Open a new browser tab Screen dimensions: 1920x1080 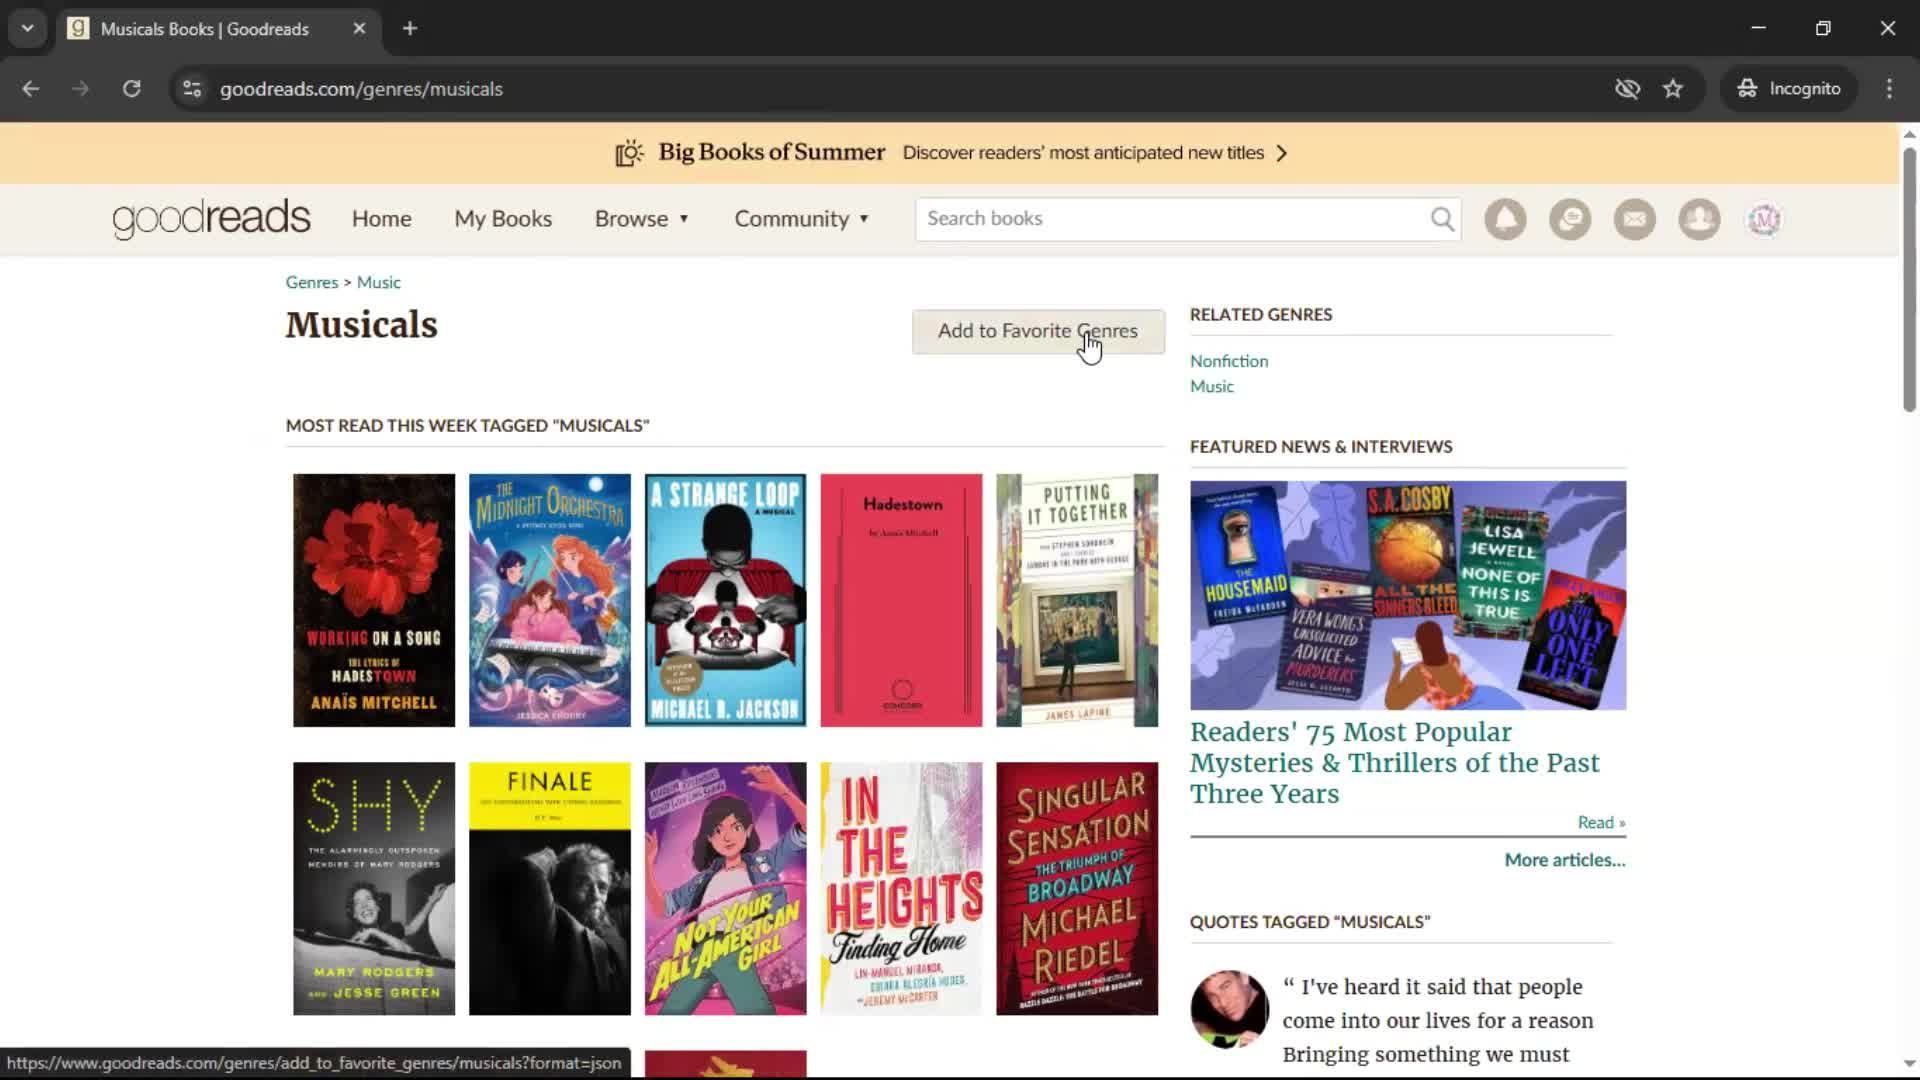click(410, 29)
